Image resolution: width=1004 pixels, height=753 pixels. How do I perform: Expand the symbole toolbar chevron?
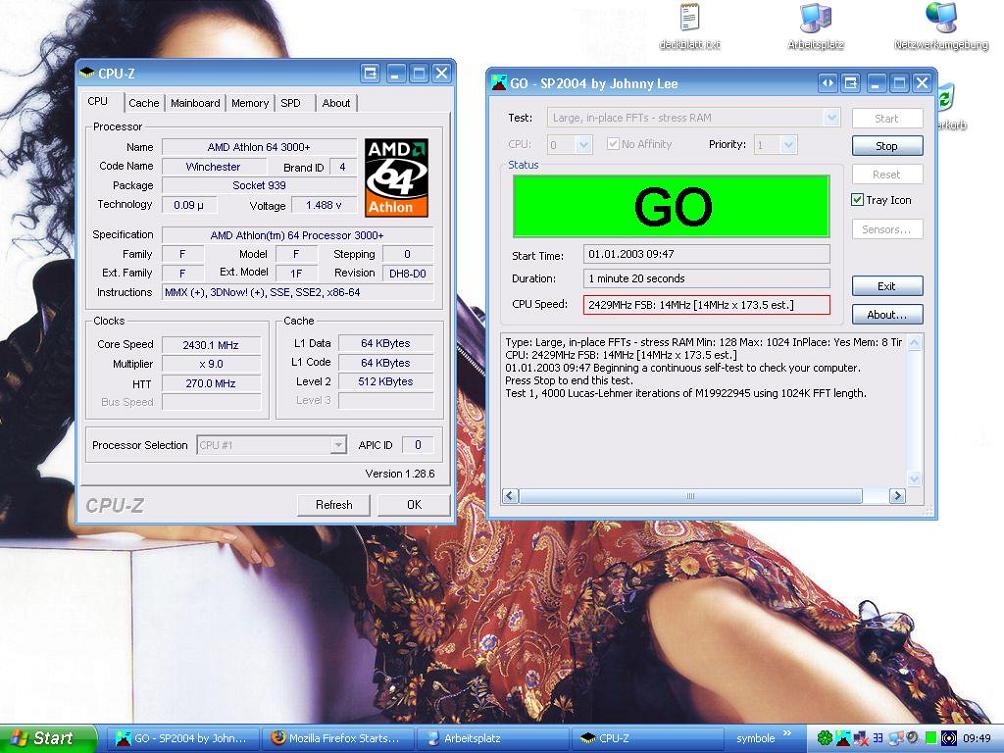click(787, 733)
